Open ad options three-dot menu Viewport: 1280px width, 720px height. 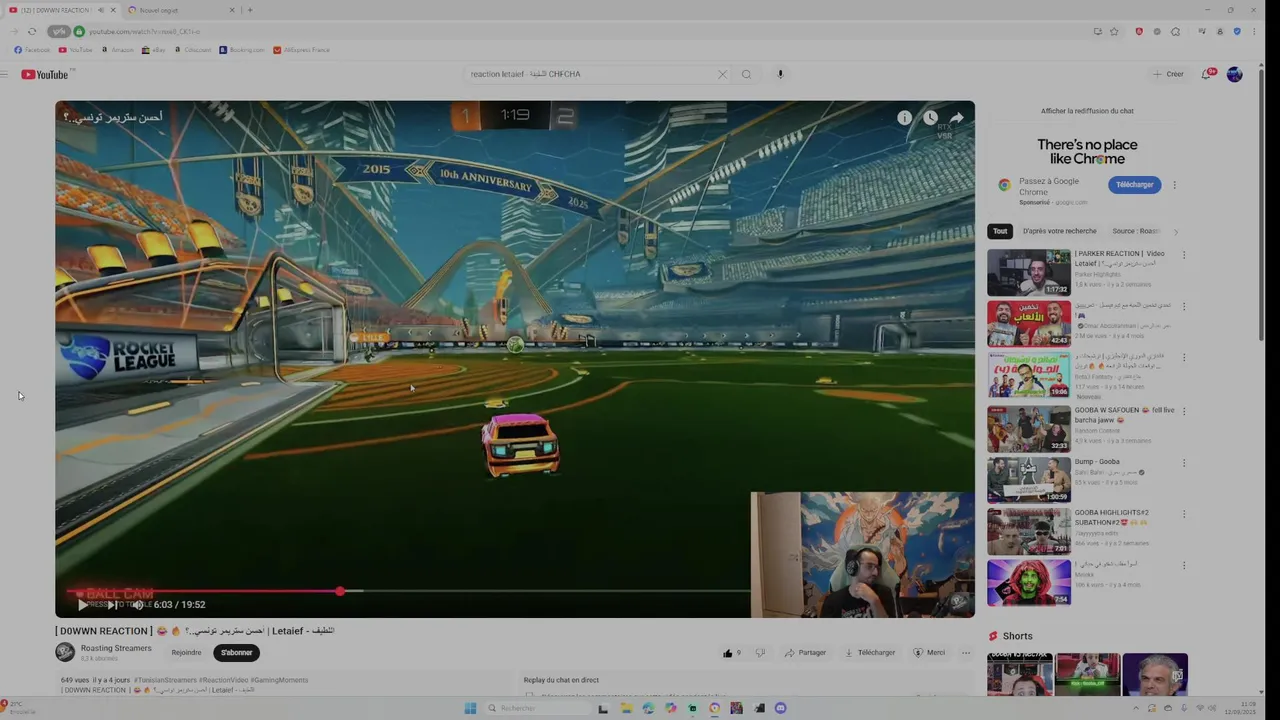click(1174, 185)
